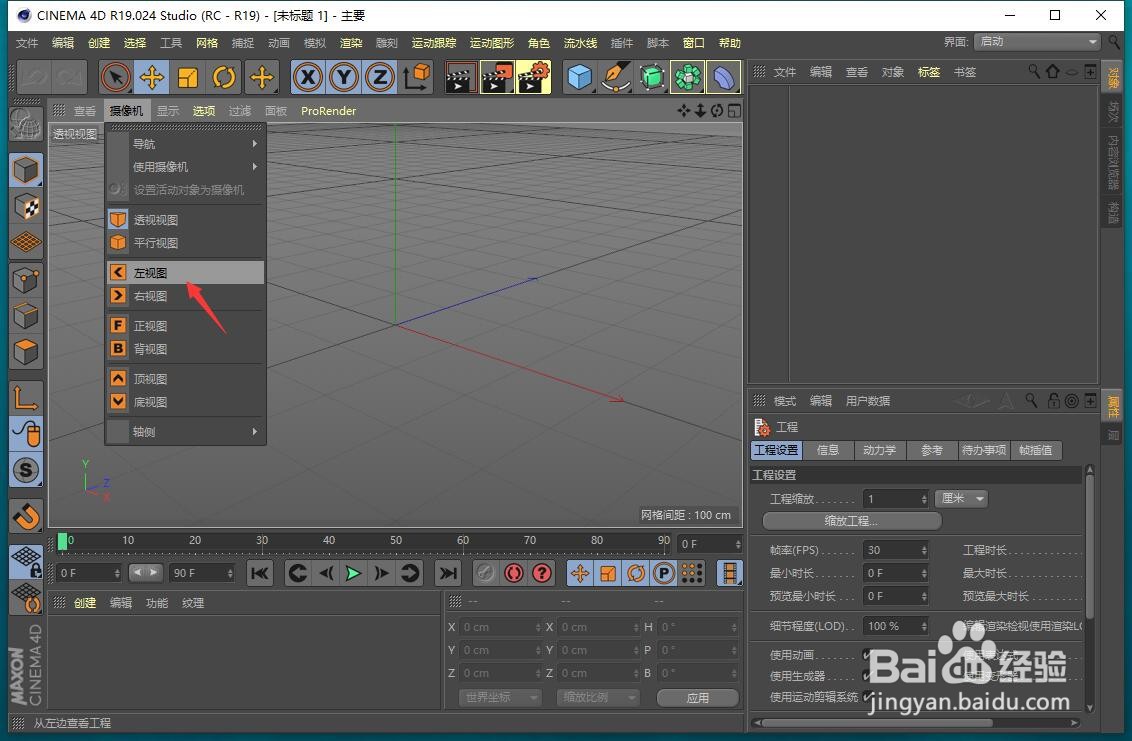Click the S soloing icon in sidebar
Screen dimensions: 1132x741
26,470
